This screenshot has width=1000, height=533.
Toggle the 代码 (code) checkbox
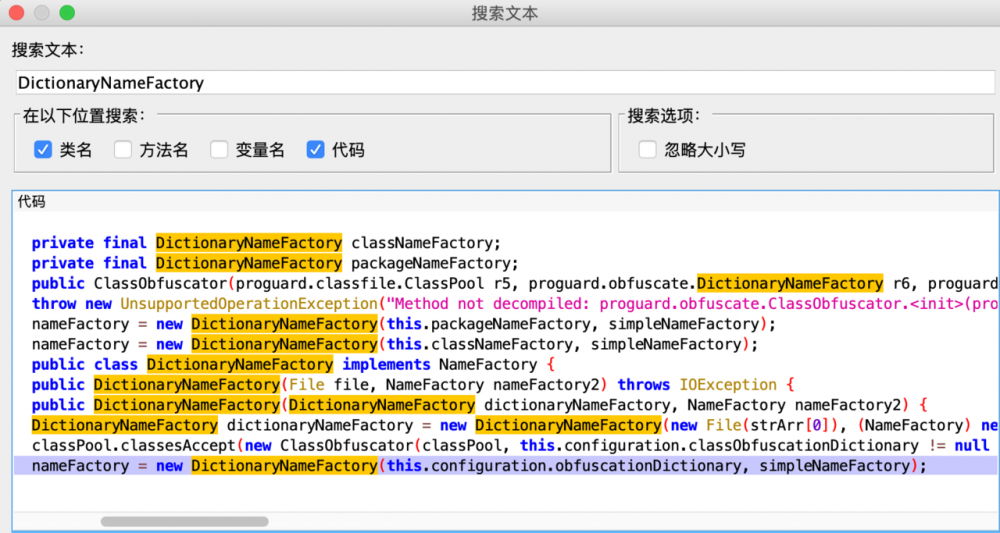(x=315, y=150)
